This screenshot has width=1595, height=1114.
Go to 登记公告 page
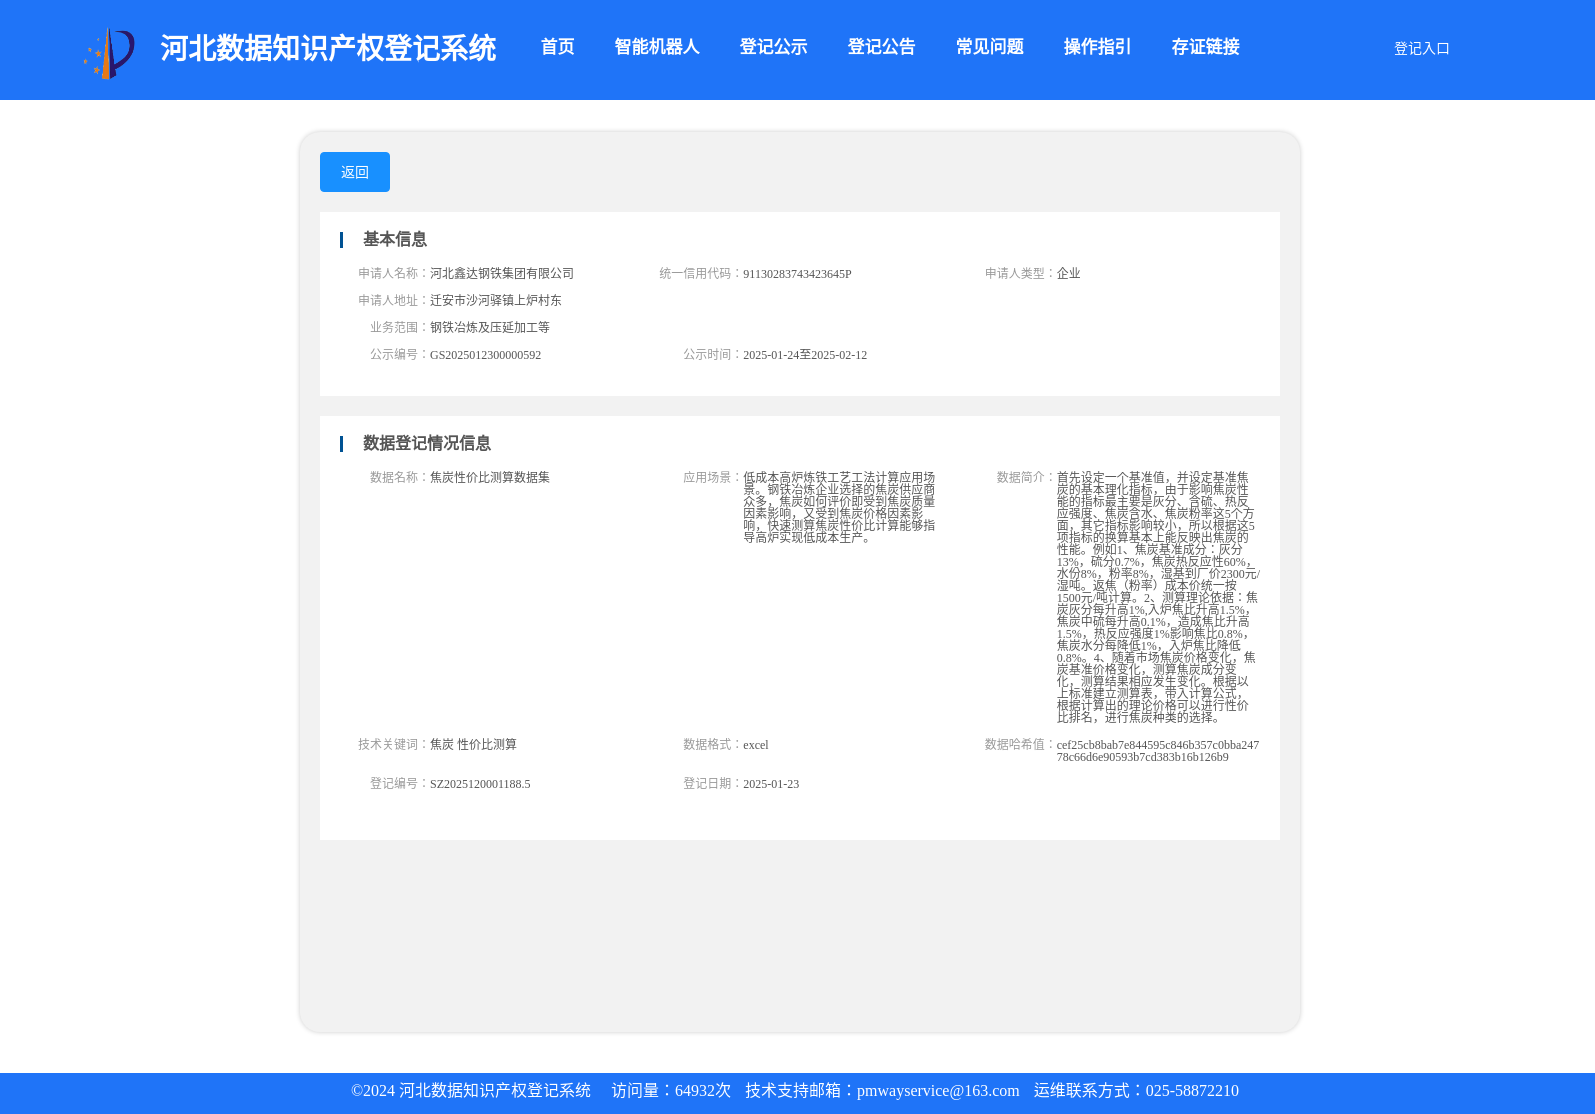tap(882, 47)
